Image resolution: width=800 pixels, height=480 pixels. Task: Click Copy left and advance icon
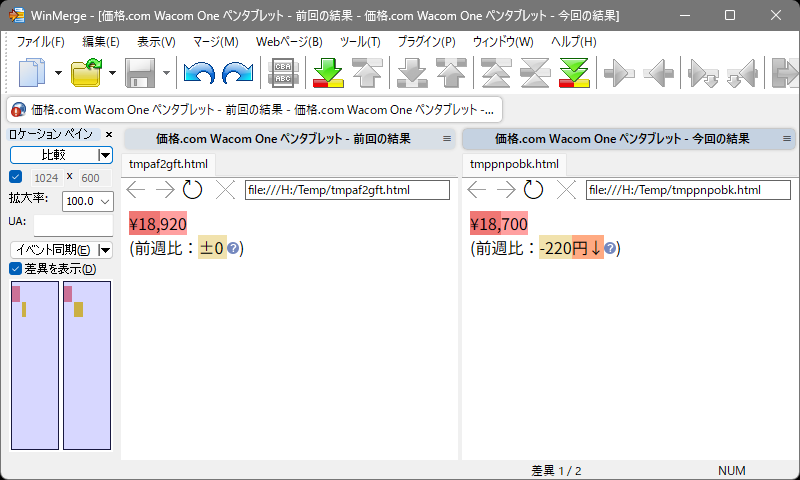(742, 73)
